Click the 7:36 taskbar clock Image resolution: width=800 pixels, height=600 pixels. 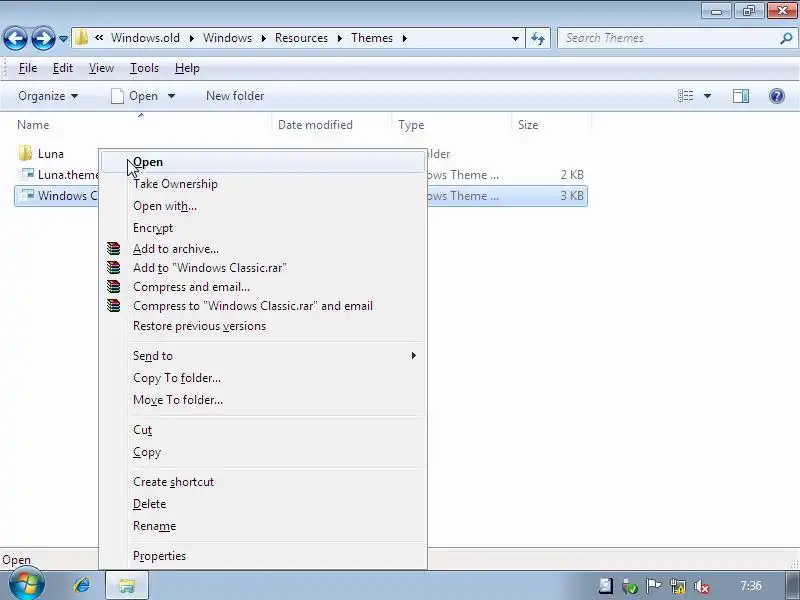[751, 586]
